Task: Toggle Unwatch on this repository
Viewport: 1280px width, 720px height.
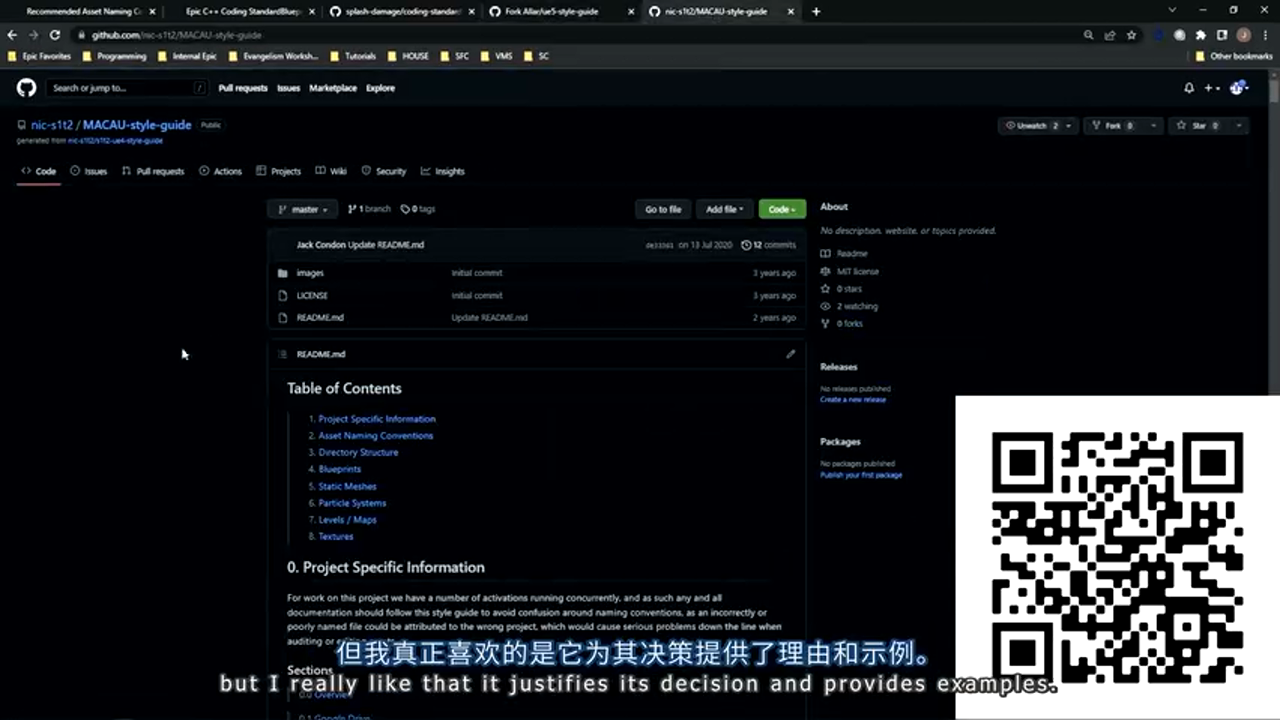Action: click(x=1026, y=126)
